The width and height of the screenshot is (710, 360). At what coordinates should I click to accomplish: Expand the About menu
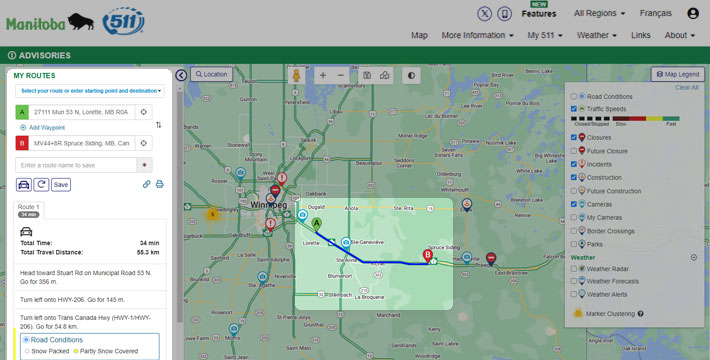point(680,35)
